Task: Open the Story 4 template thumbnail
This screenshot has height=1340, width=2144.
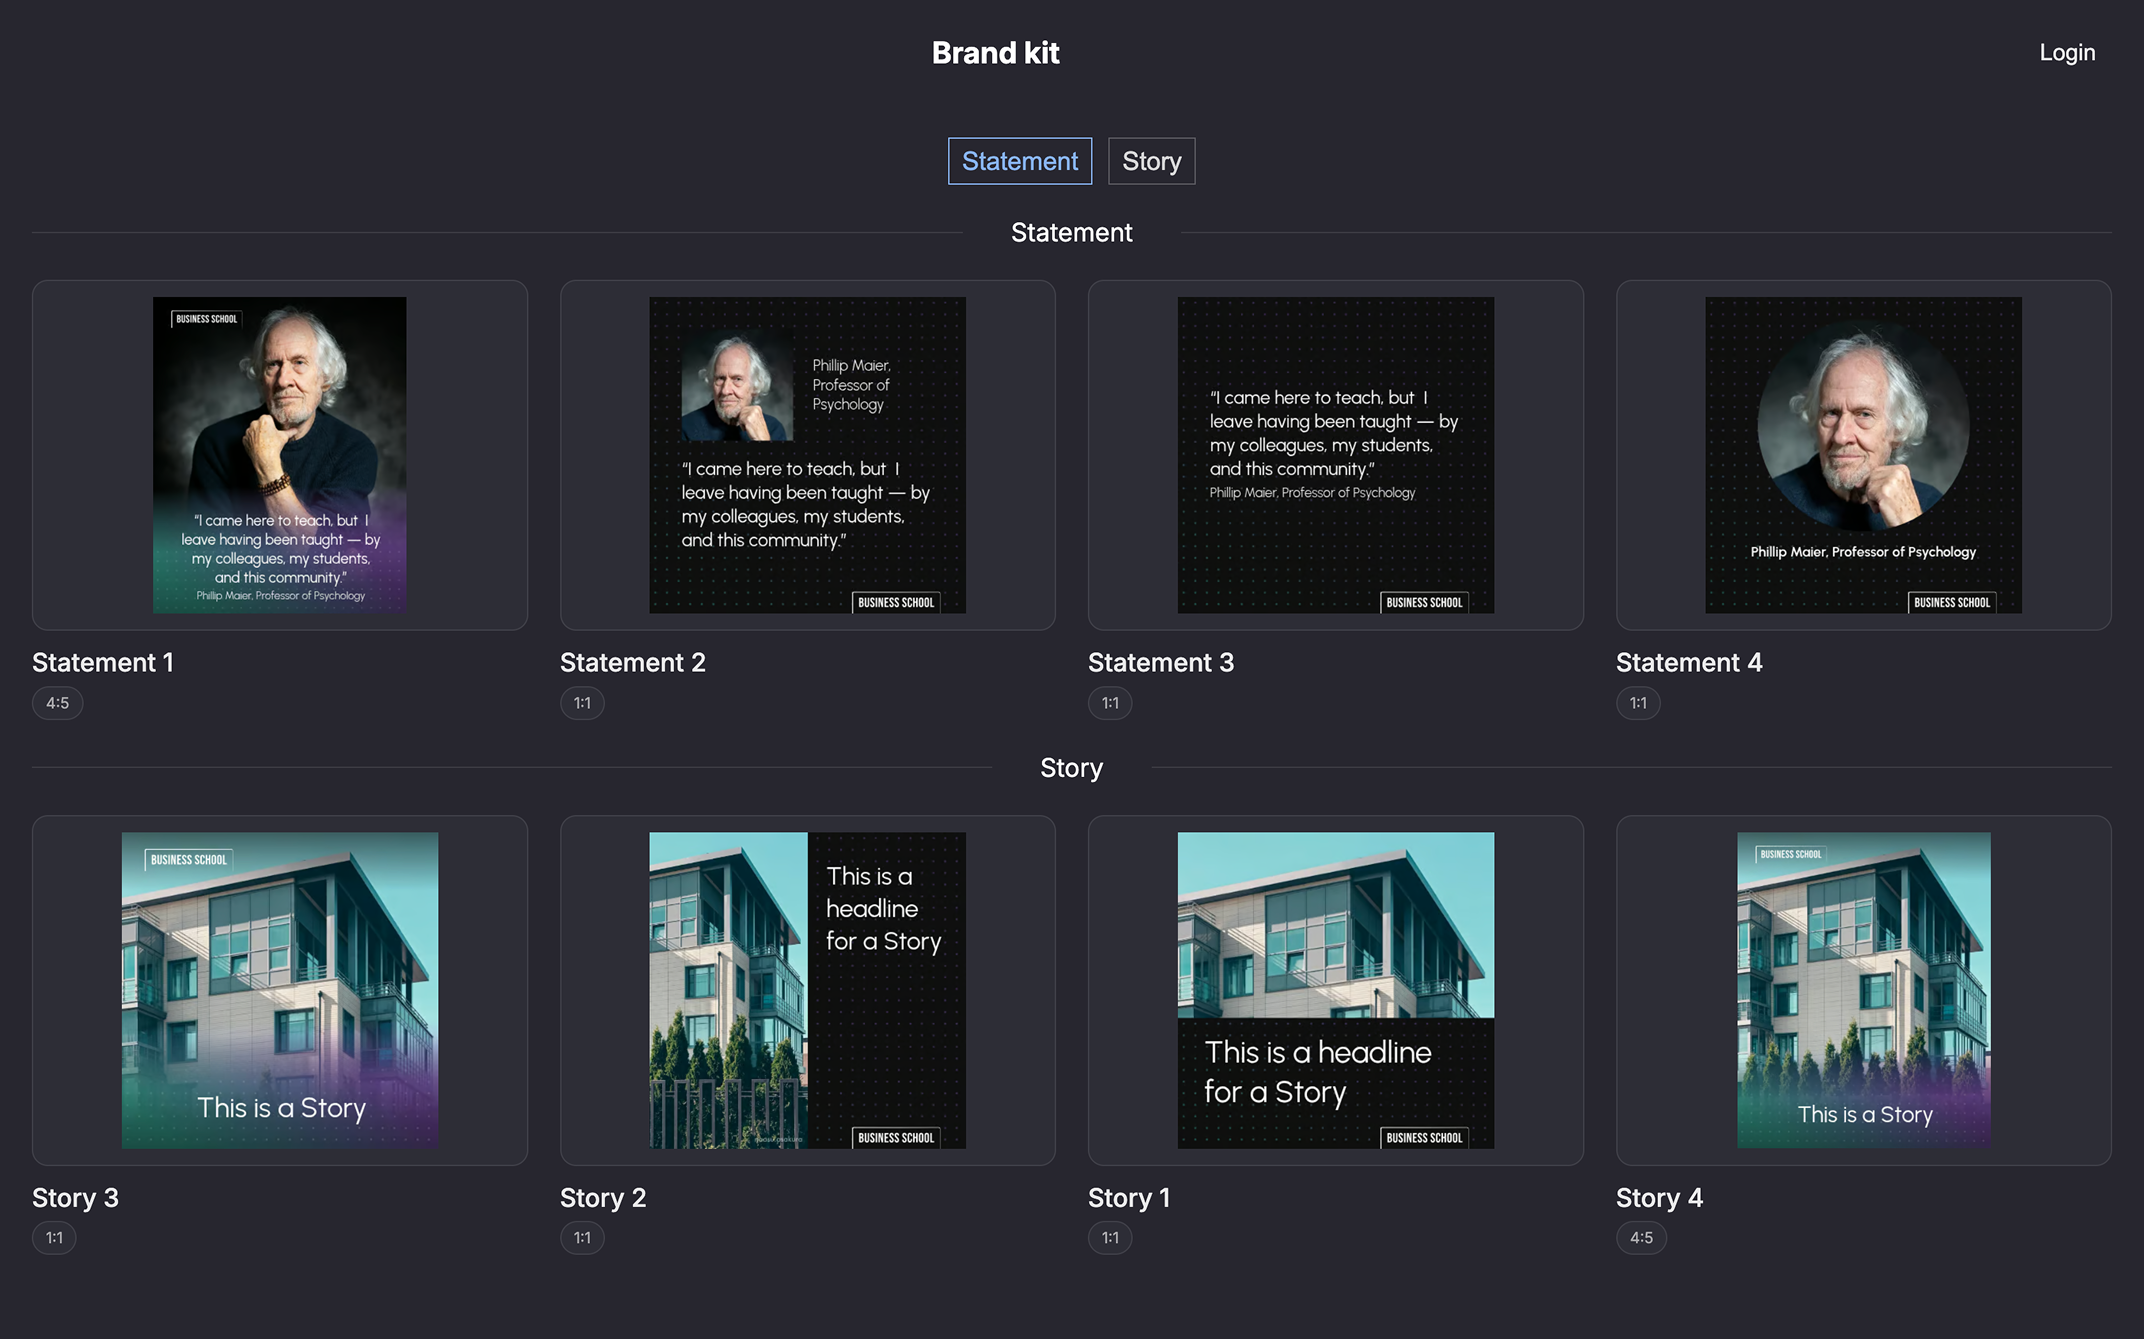Action: coord(1863,990)
